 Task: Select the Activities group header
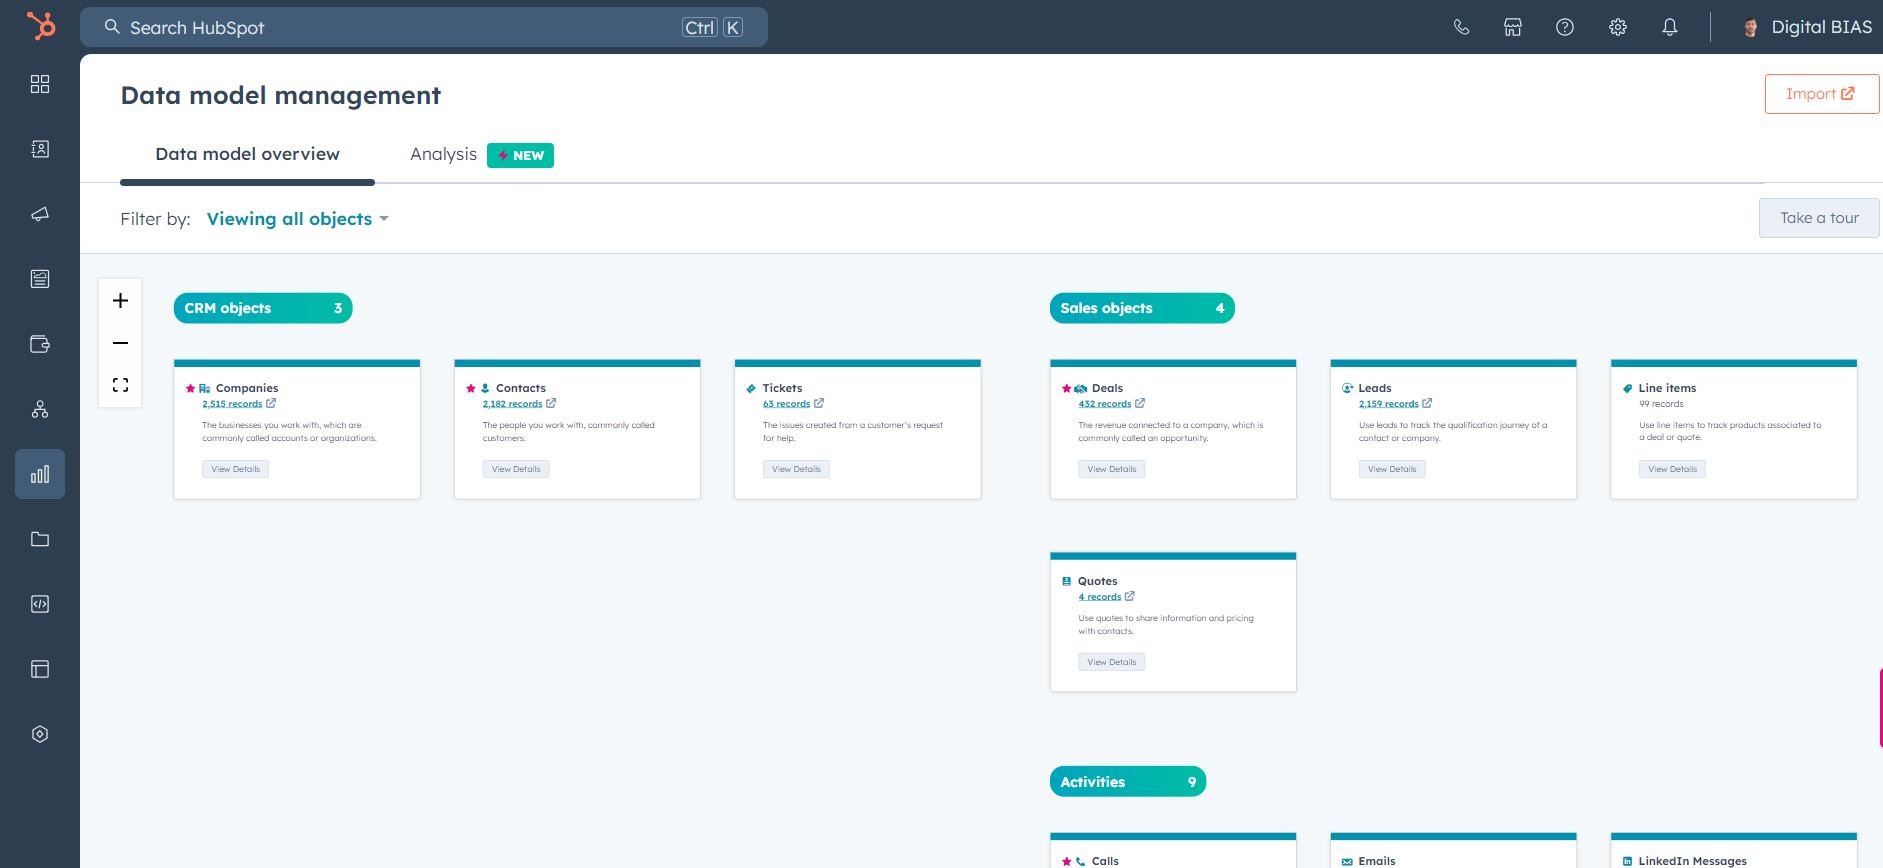1128,782
